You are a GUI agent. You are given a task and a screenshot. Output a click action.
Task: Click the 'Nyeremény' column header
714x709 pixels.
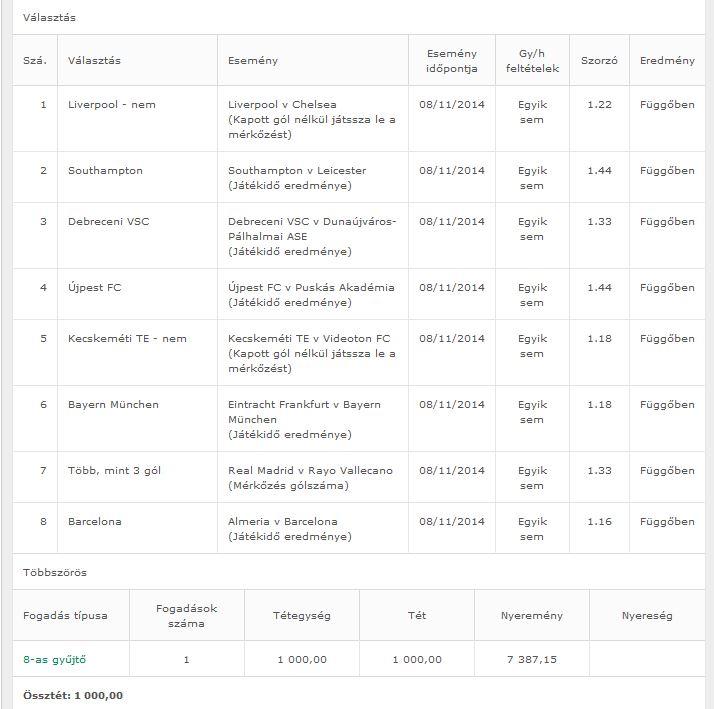[530, 615]
